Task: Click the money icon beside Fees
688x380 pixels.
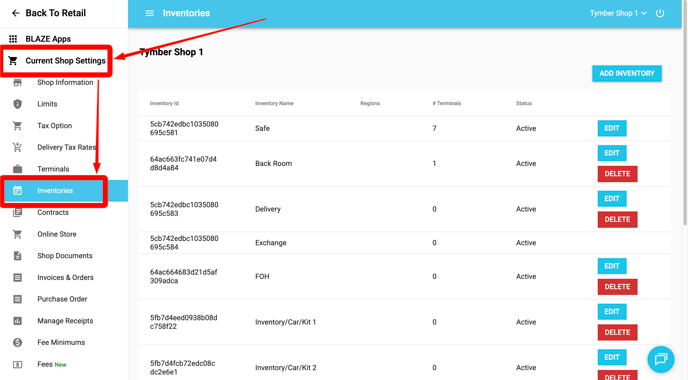Action: click(x=18, y=364)
